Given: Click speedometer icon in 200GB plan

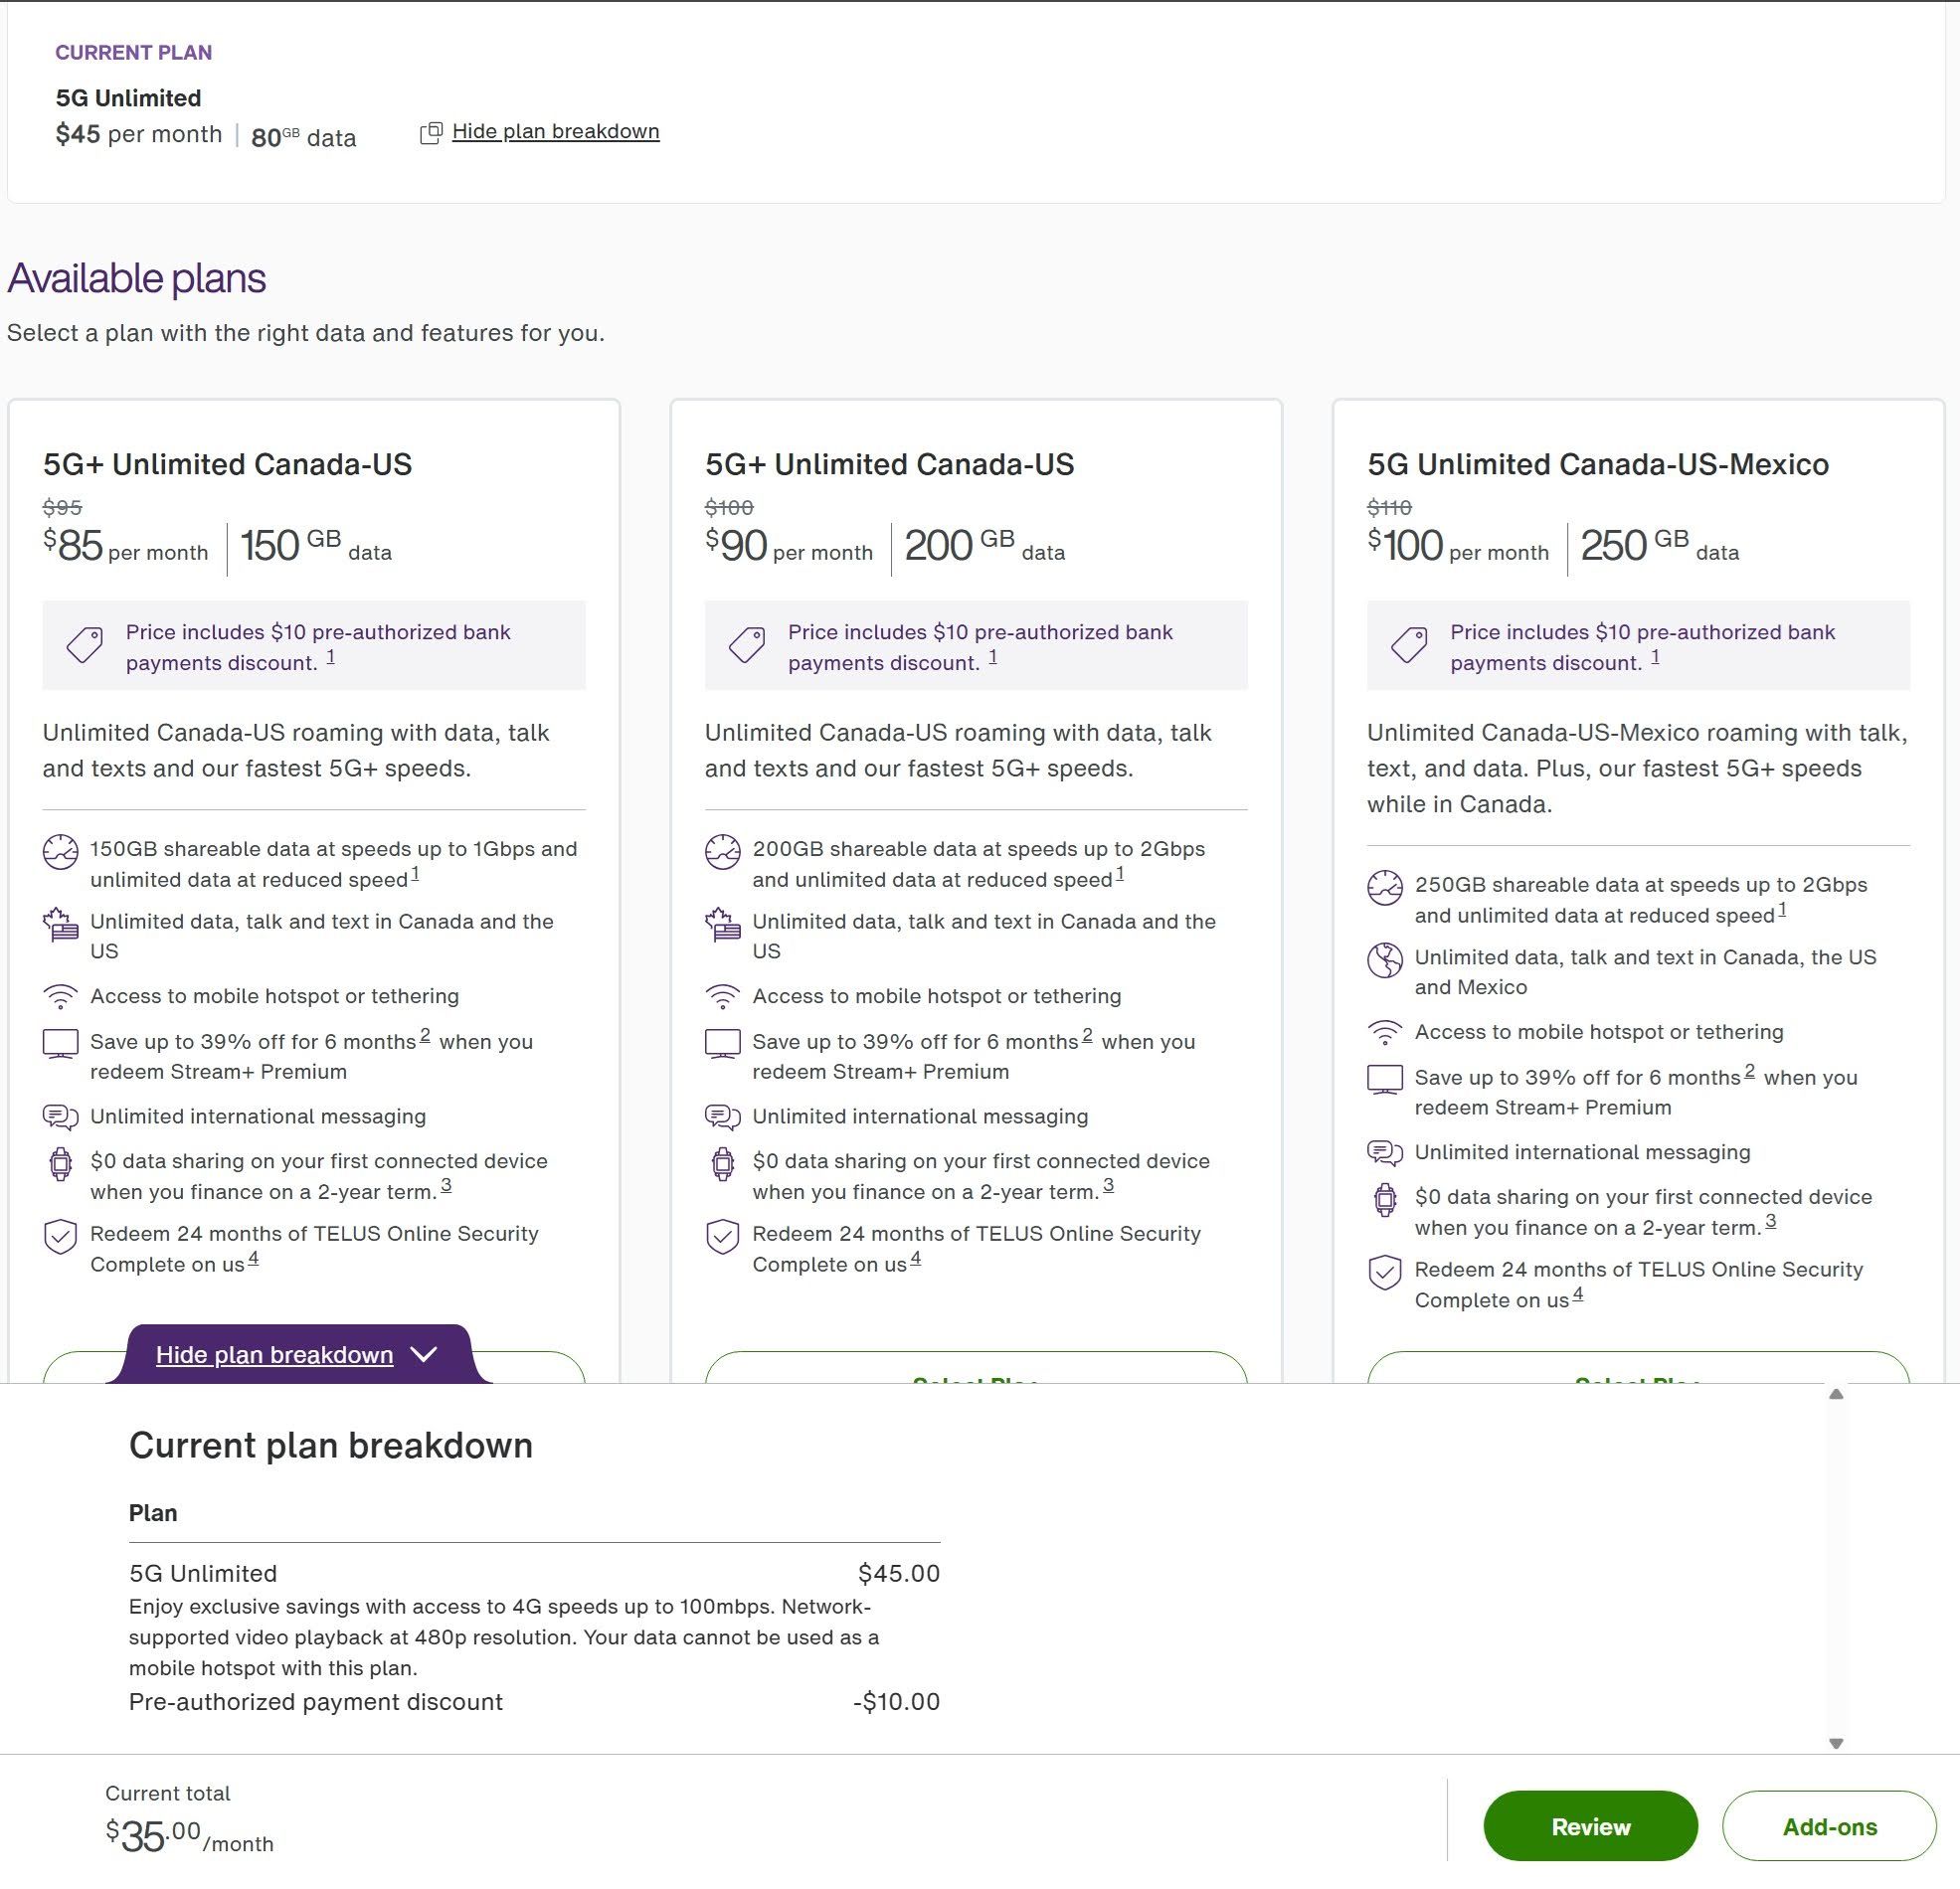Looking at the screenshot, I should point(722,852).
